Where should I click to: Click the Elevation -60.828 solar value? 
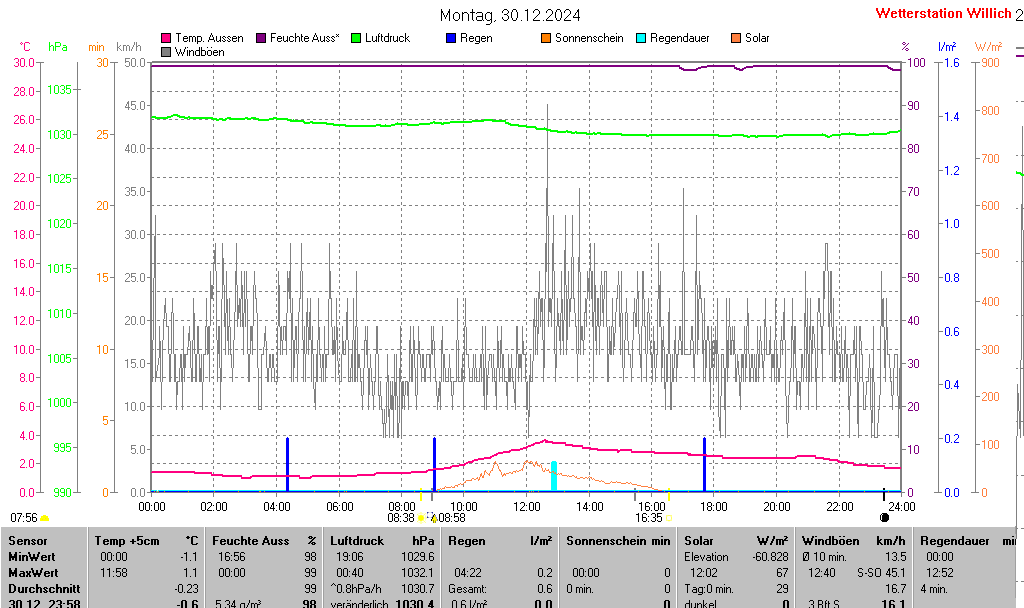coord(737,557)
